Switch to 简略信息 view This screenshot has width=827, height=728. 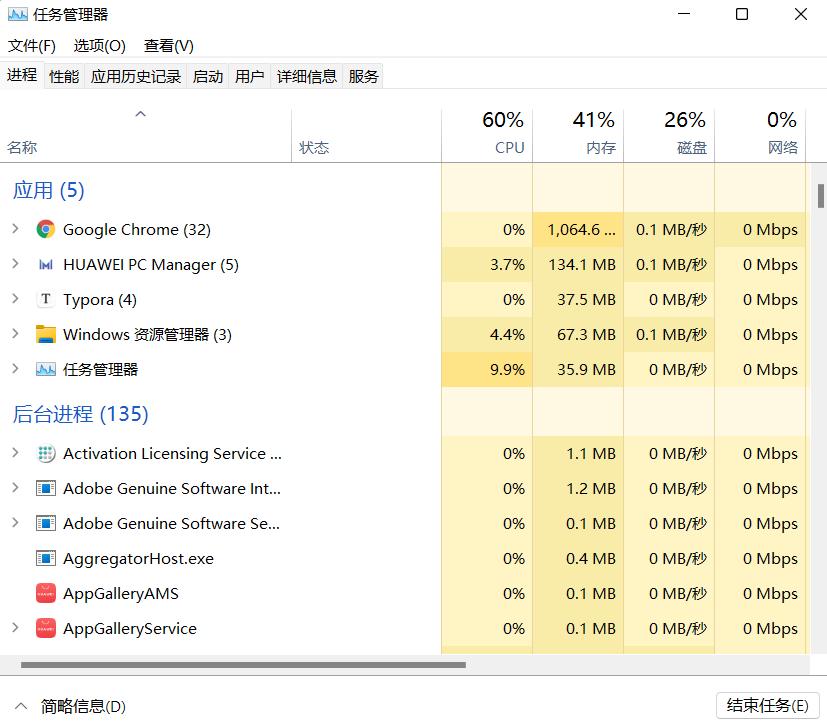coord(70,706)
